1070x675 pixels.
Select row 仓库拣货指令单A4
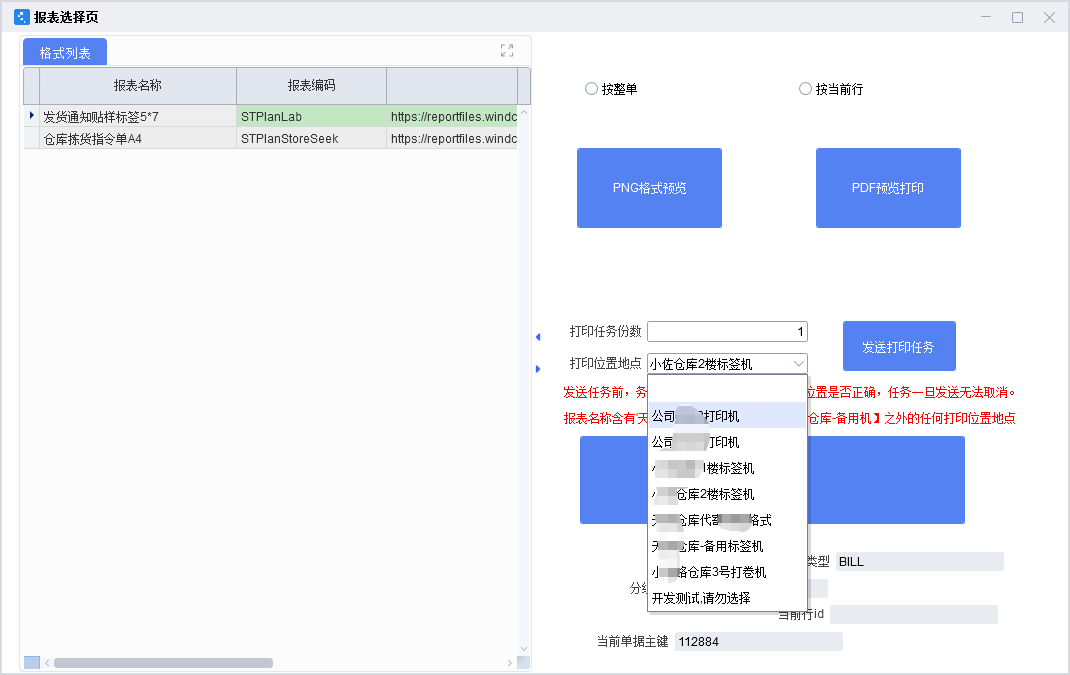pyautogui.click(x=138, y=138)
